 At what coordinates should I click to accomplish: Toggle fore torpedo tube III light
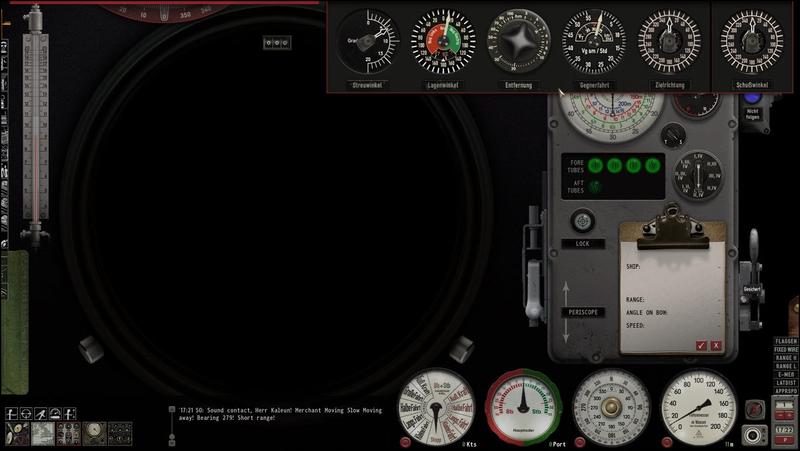[633, 165]
